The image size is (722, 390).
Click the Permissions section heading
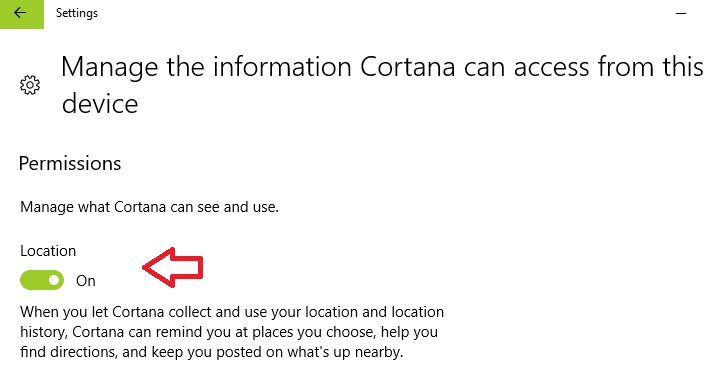tap(70, 163)
